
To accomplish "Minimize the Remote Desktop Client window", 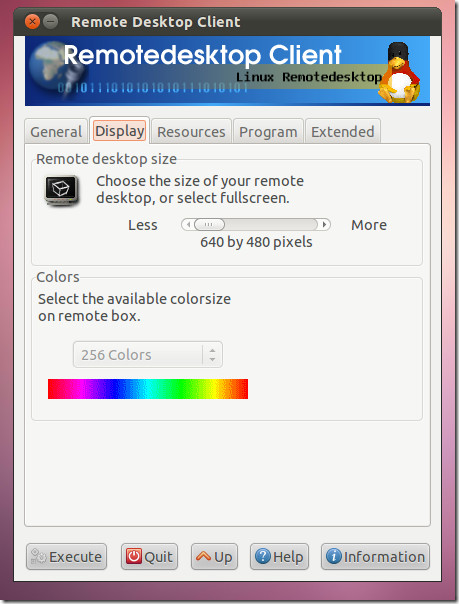I will pyautogui.click(x=50, y=22).
